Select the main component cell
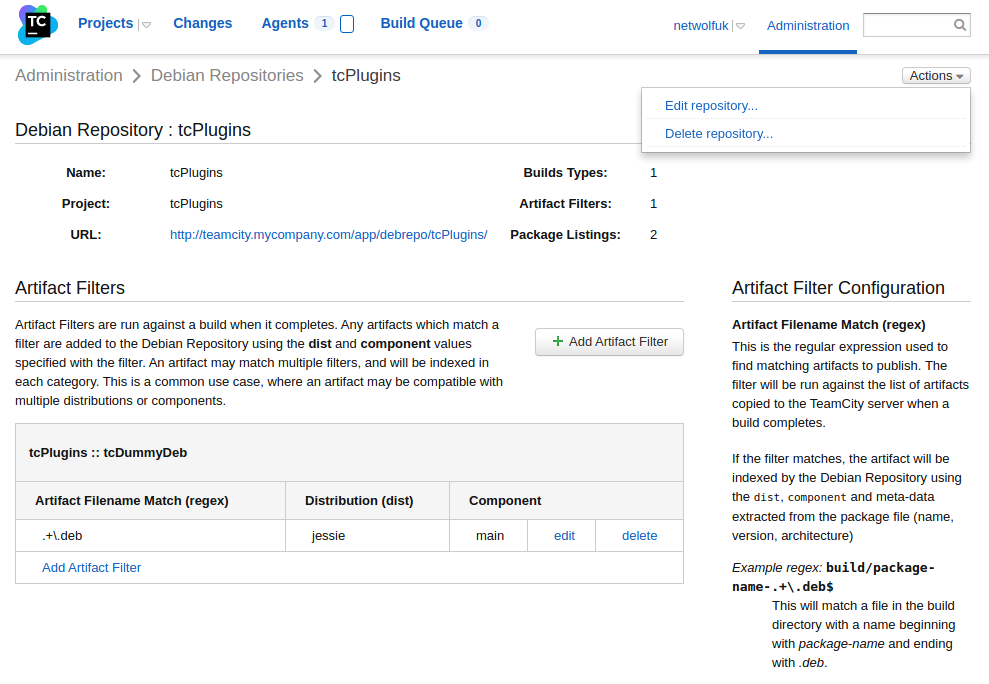The width and height of the screenshot is (989, 684). pos(489,536)
